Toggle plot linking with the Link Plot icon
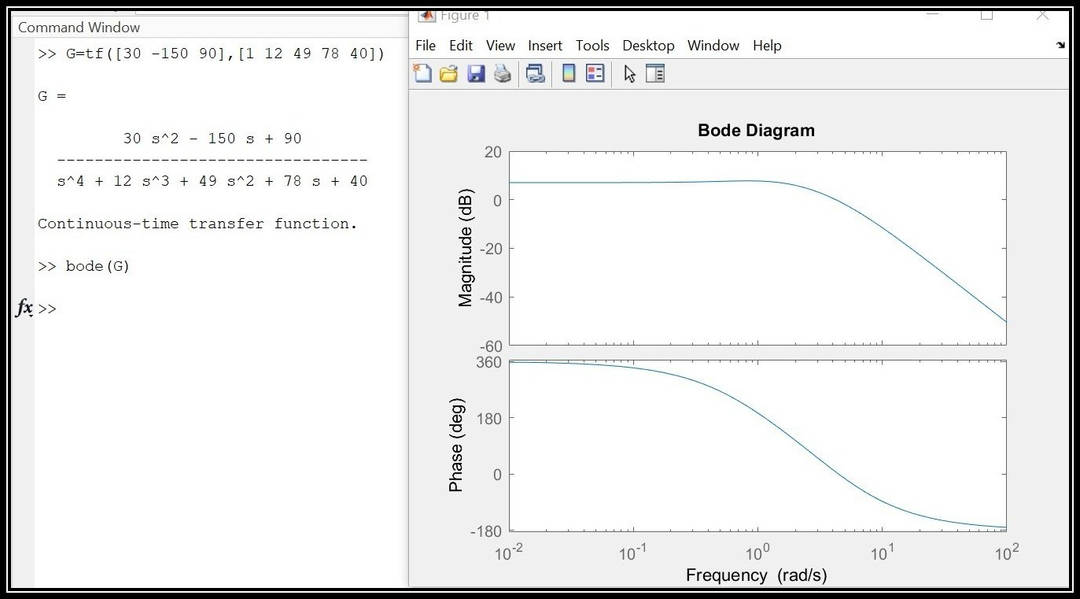Screen dimensions: 1080x599 pos(534,72)
